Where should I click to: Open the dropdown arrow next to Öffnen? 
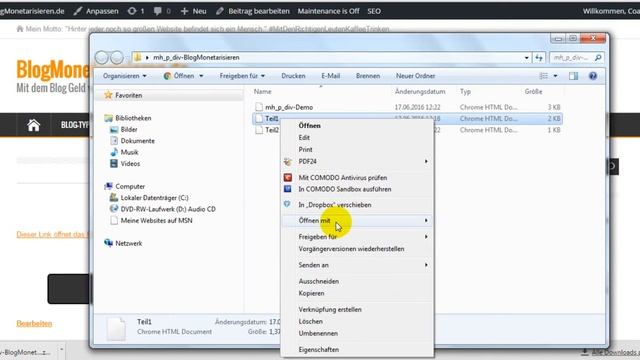click(x=201, y=76)
